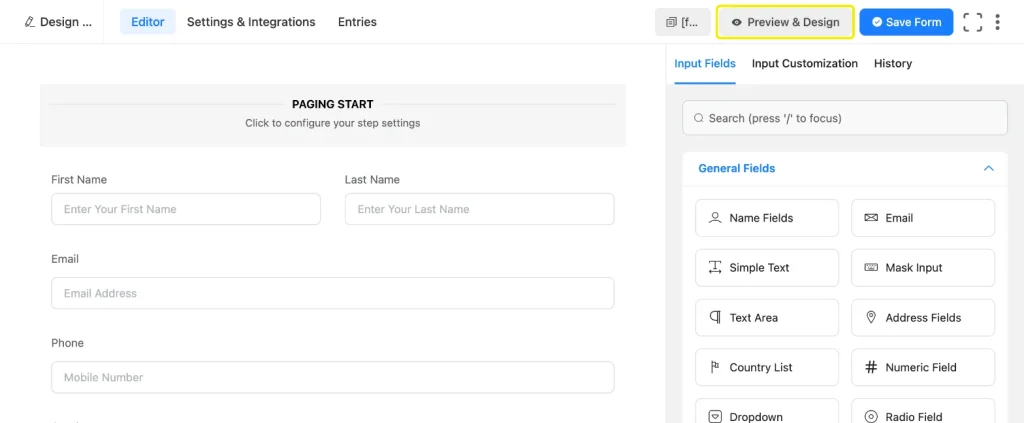Screen dimensions: 1024x423
Task: Add a Text Area field
Action: pyautogui.click(x=767, y=318)
